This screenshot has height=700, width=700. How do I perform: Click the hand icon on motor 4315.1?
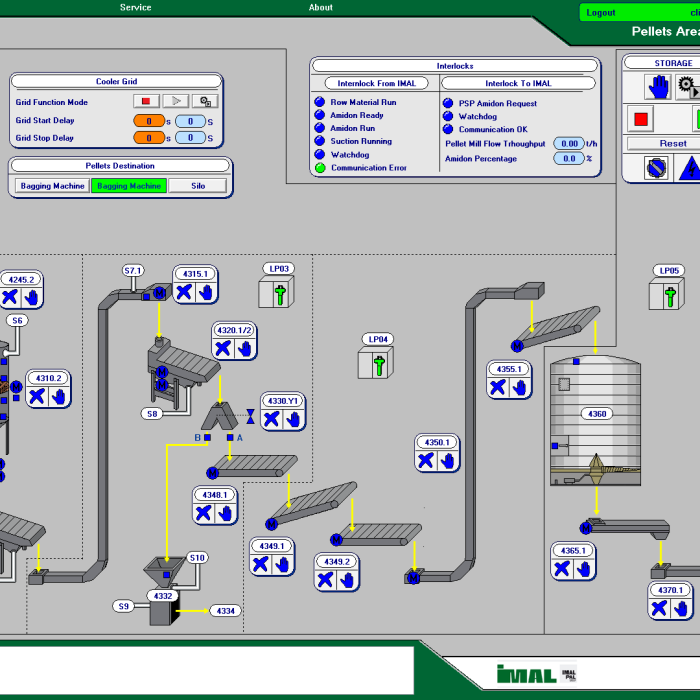click(206, 292)
